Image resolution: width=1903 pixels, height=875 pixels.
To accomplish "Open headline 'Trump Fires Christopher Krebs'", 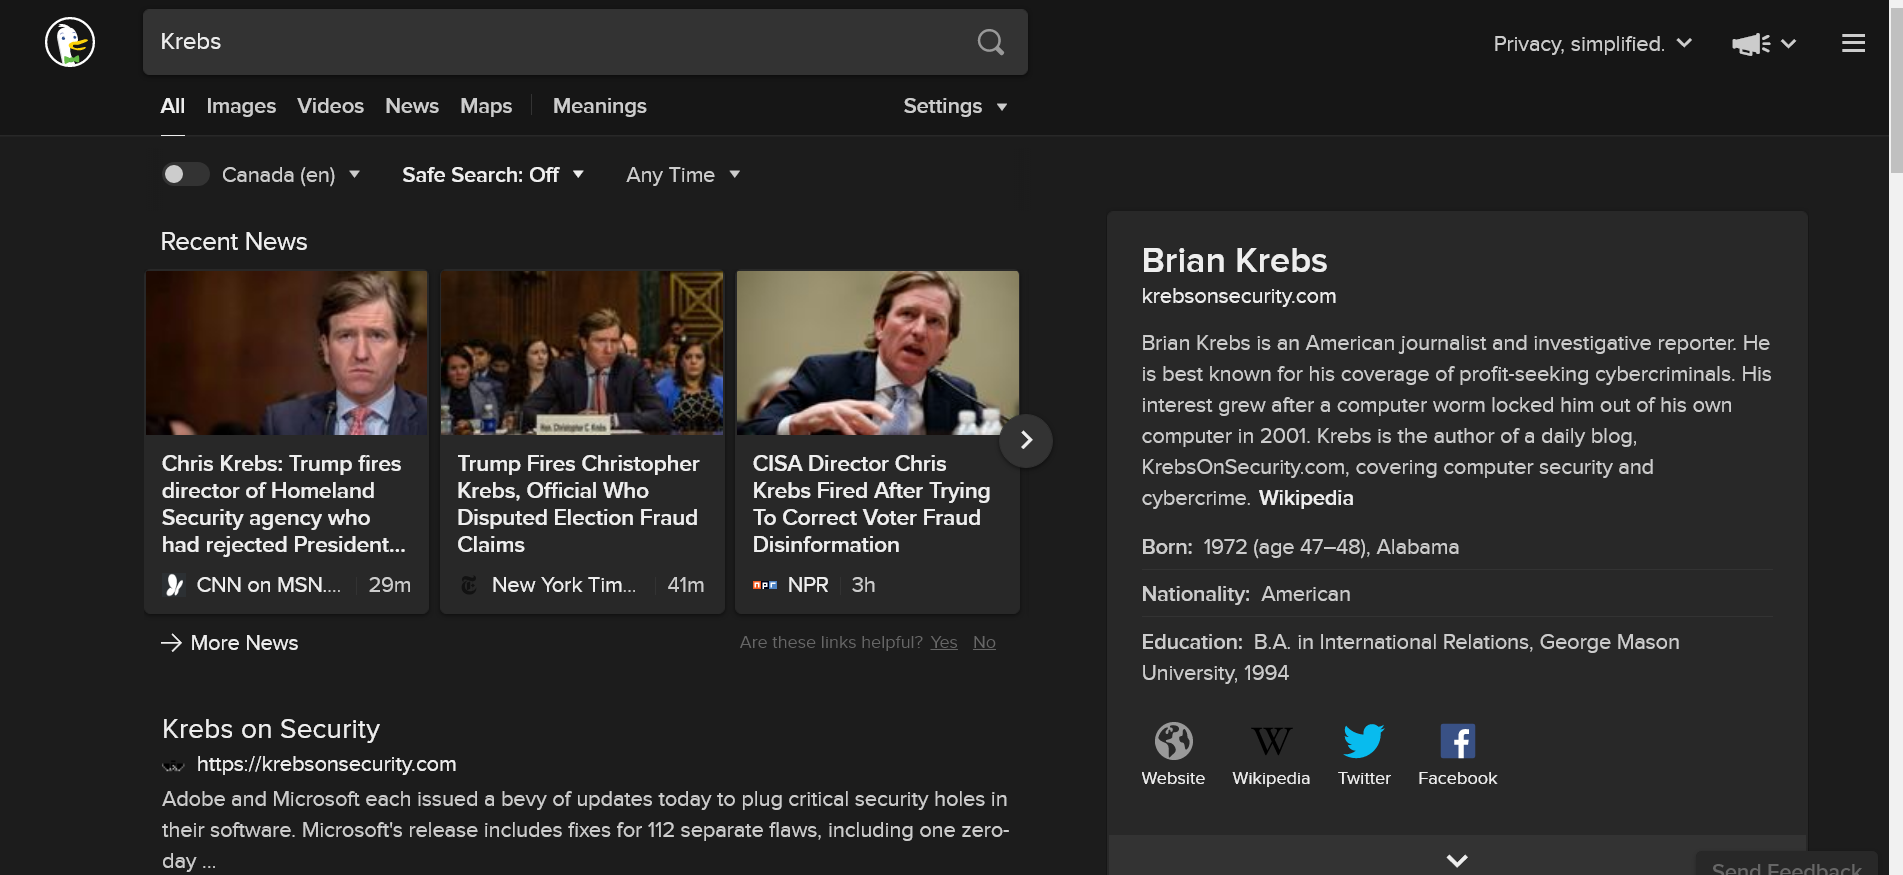I will coord(578,504).
